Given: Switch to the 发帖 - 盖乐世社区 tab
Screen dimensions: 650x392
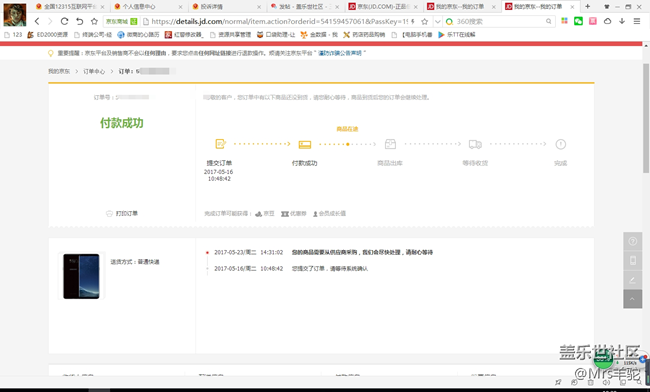Looking at the screenshot, I should point(304,7).
